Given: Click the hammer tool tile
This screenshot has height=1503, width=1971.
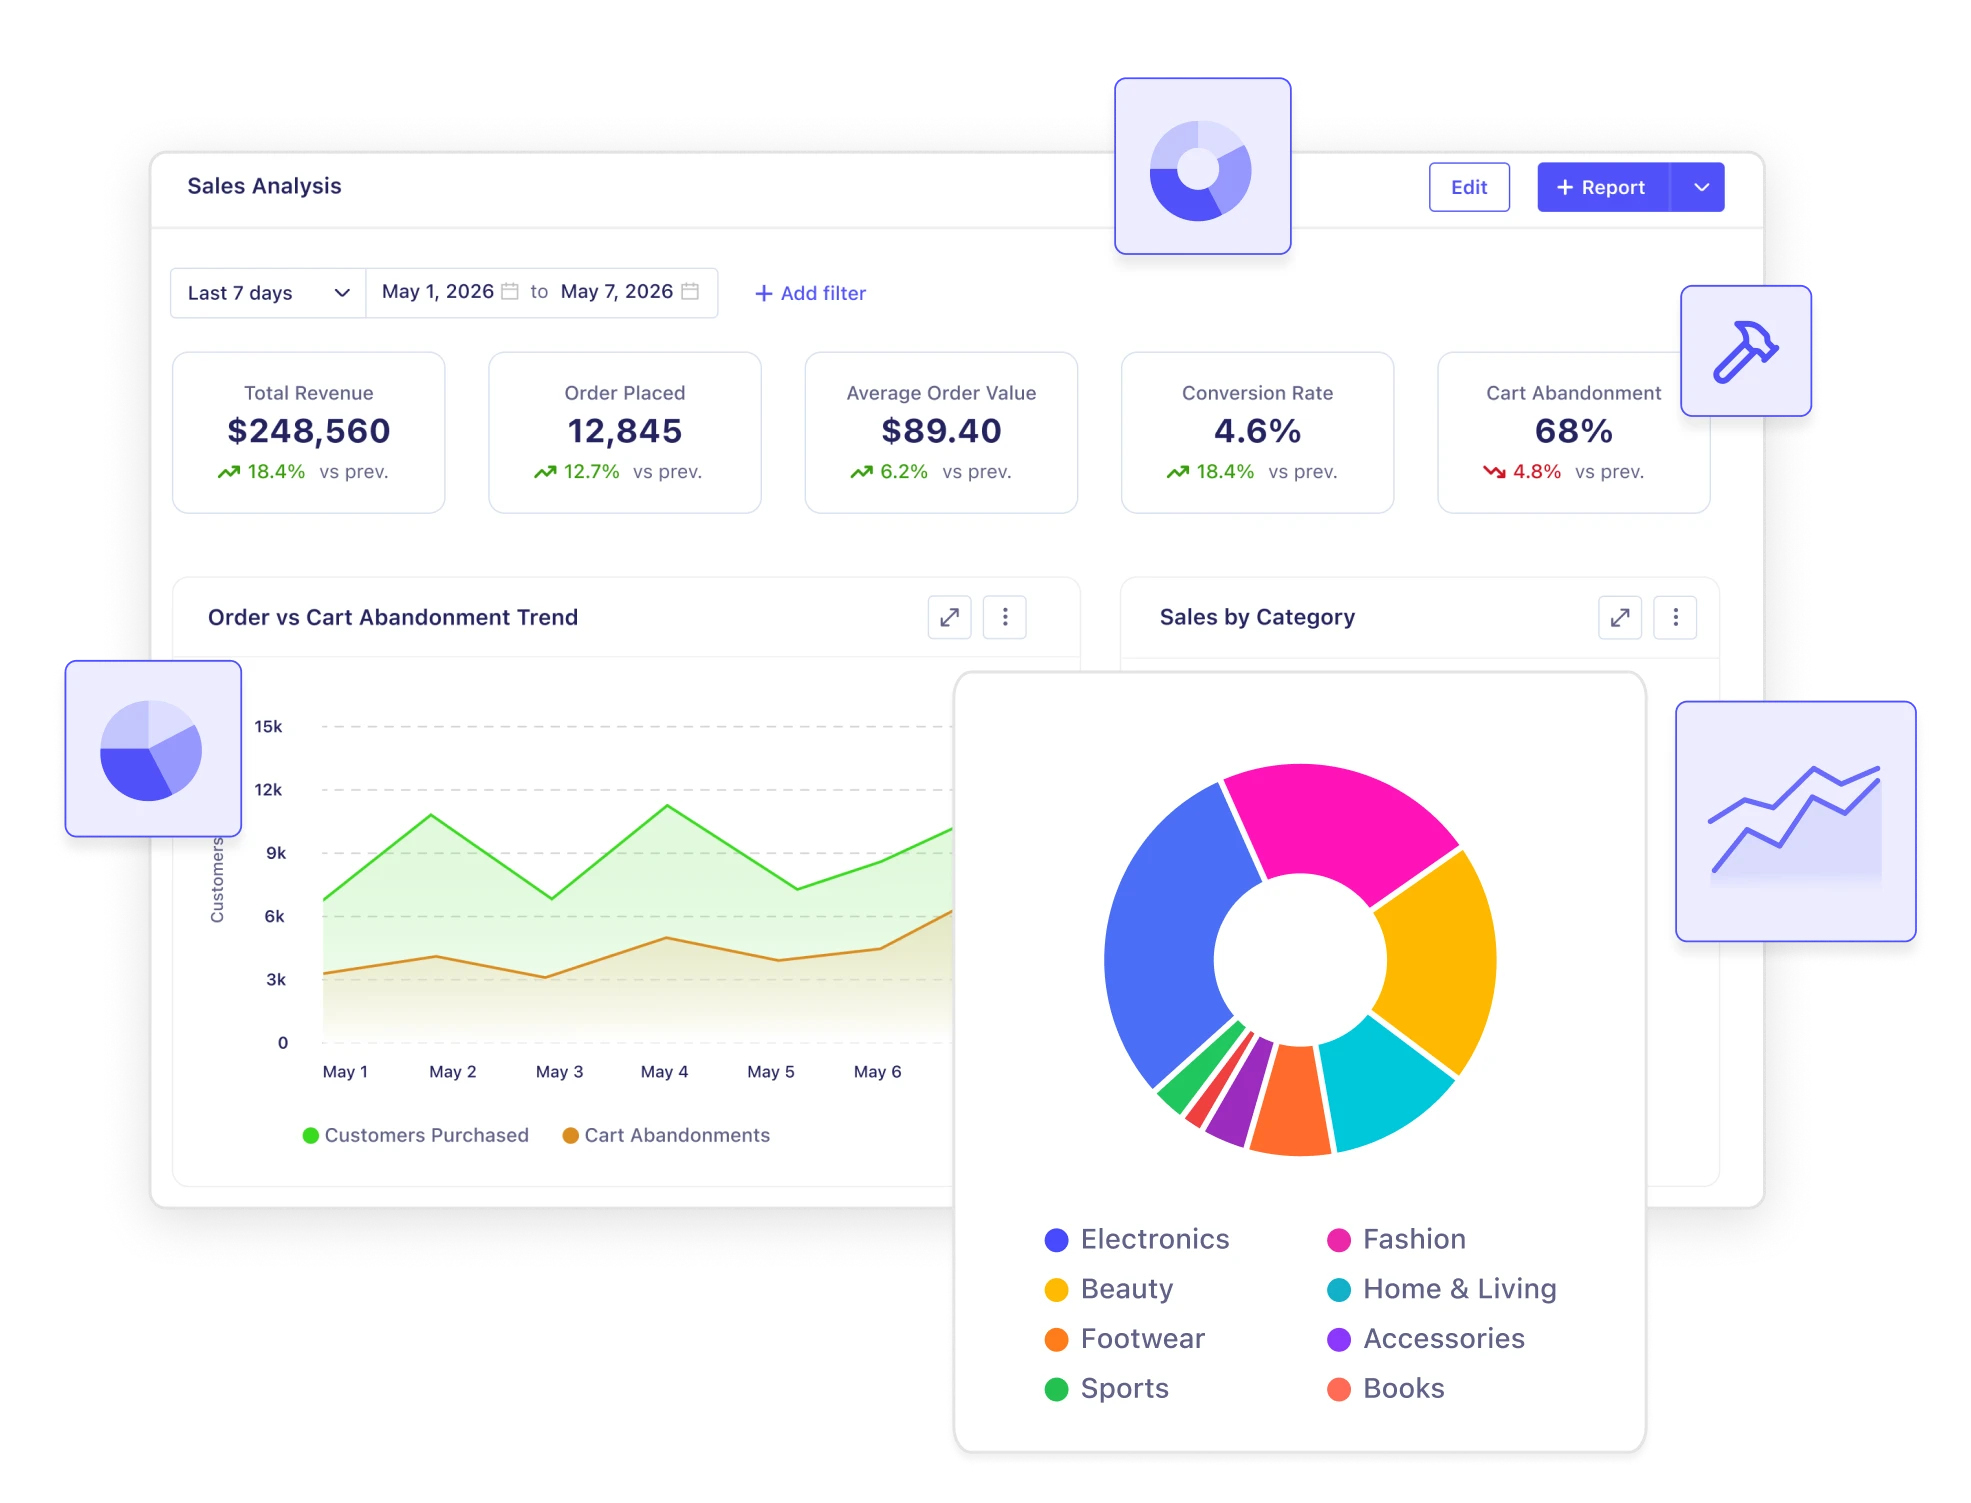Looking at the screenshot, I should 1746,351.
